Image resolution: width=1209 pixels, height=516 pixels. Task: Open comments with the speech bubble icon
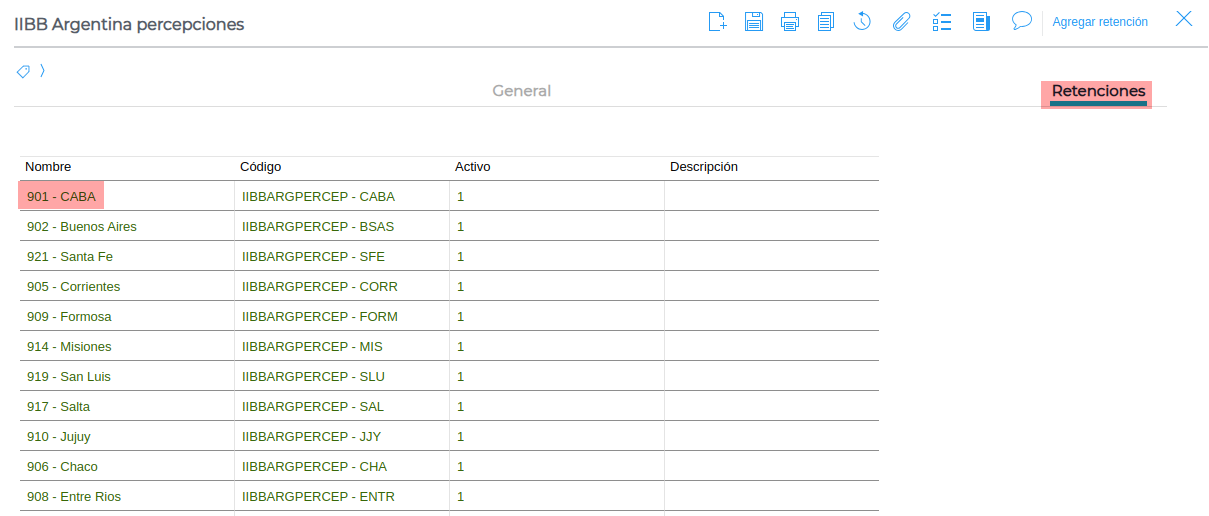point(1021,20)
